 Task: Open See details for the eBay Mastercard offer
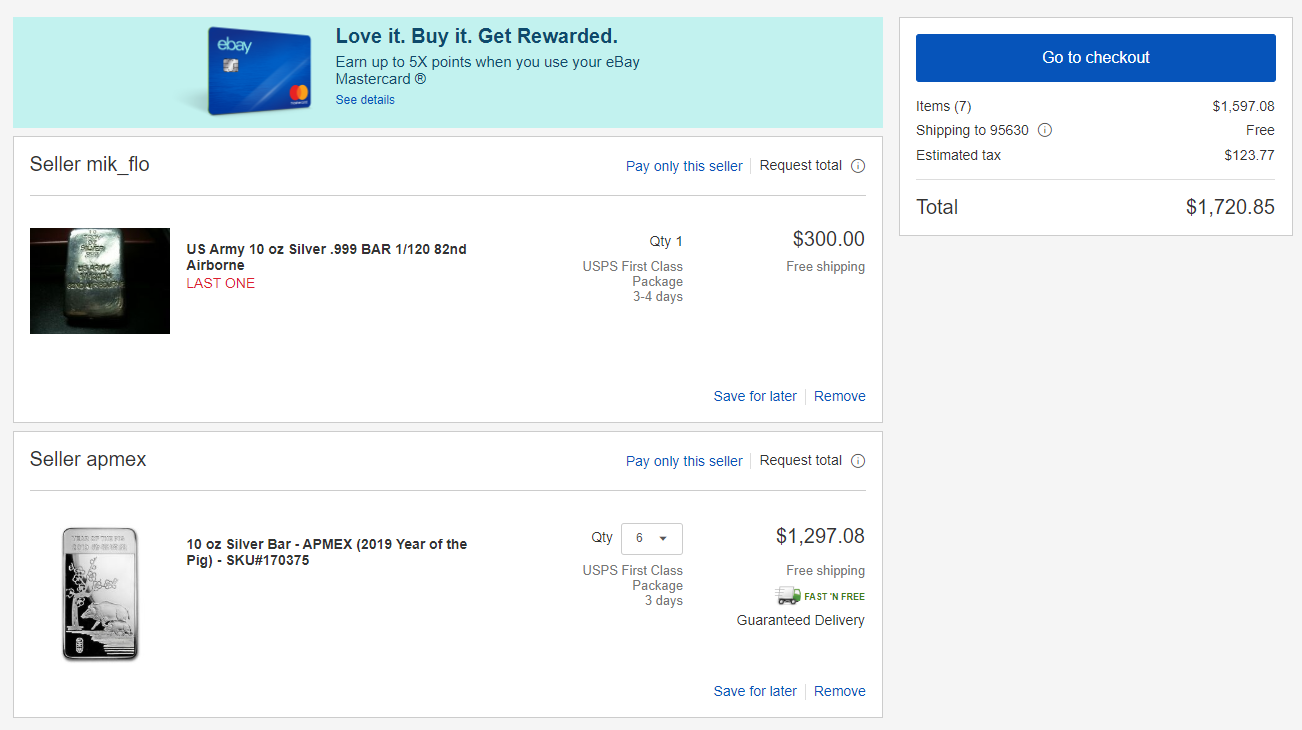pyautogui.click(x=365, y=100)
